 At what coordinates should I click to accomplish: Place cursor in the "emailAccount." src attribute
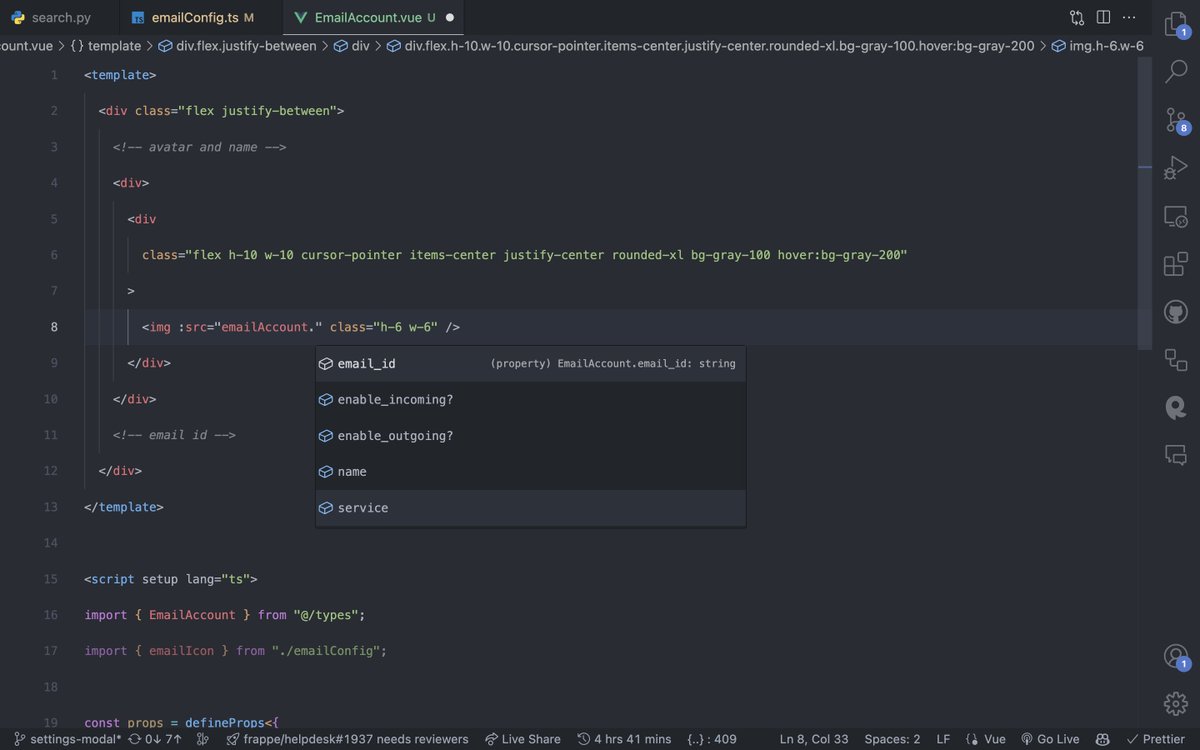tap(268, 327)
